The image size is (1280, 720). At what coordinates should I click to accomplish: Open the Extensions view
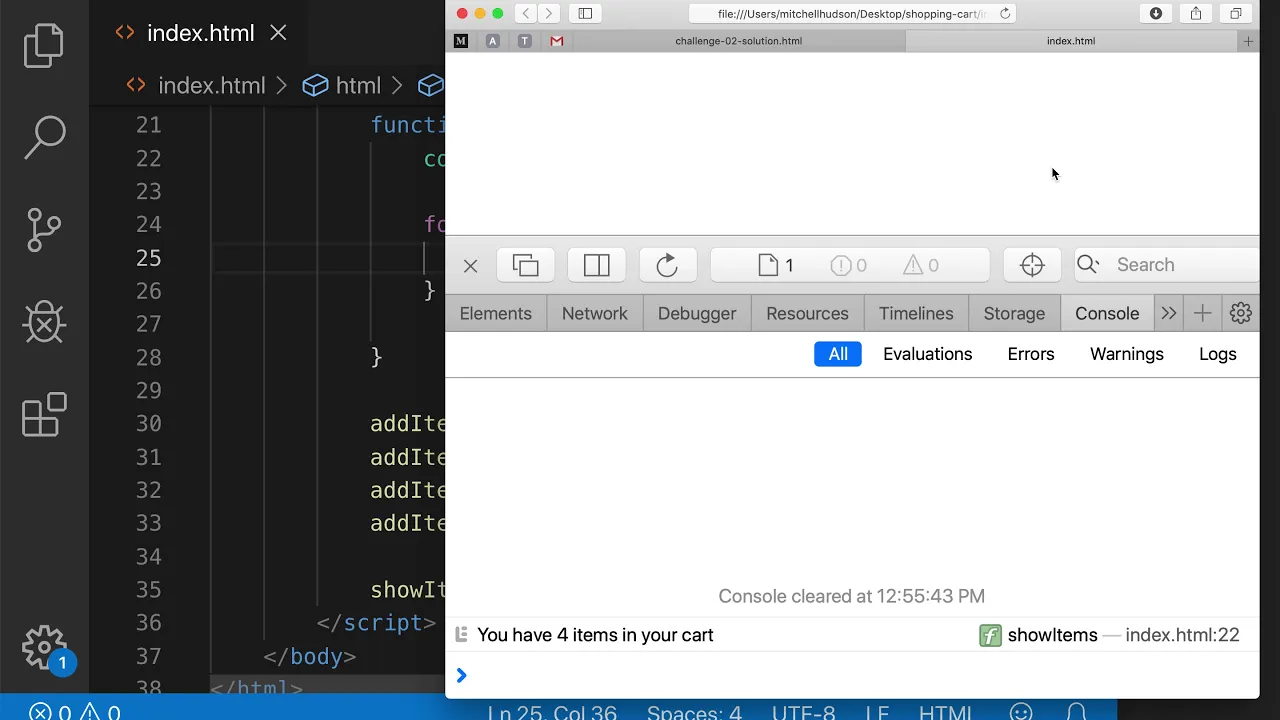pyautogui.click(x=44, y=414)
